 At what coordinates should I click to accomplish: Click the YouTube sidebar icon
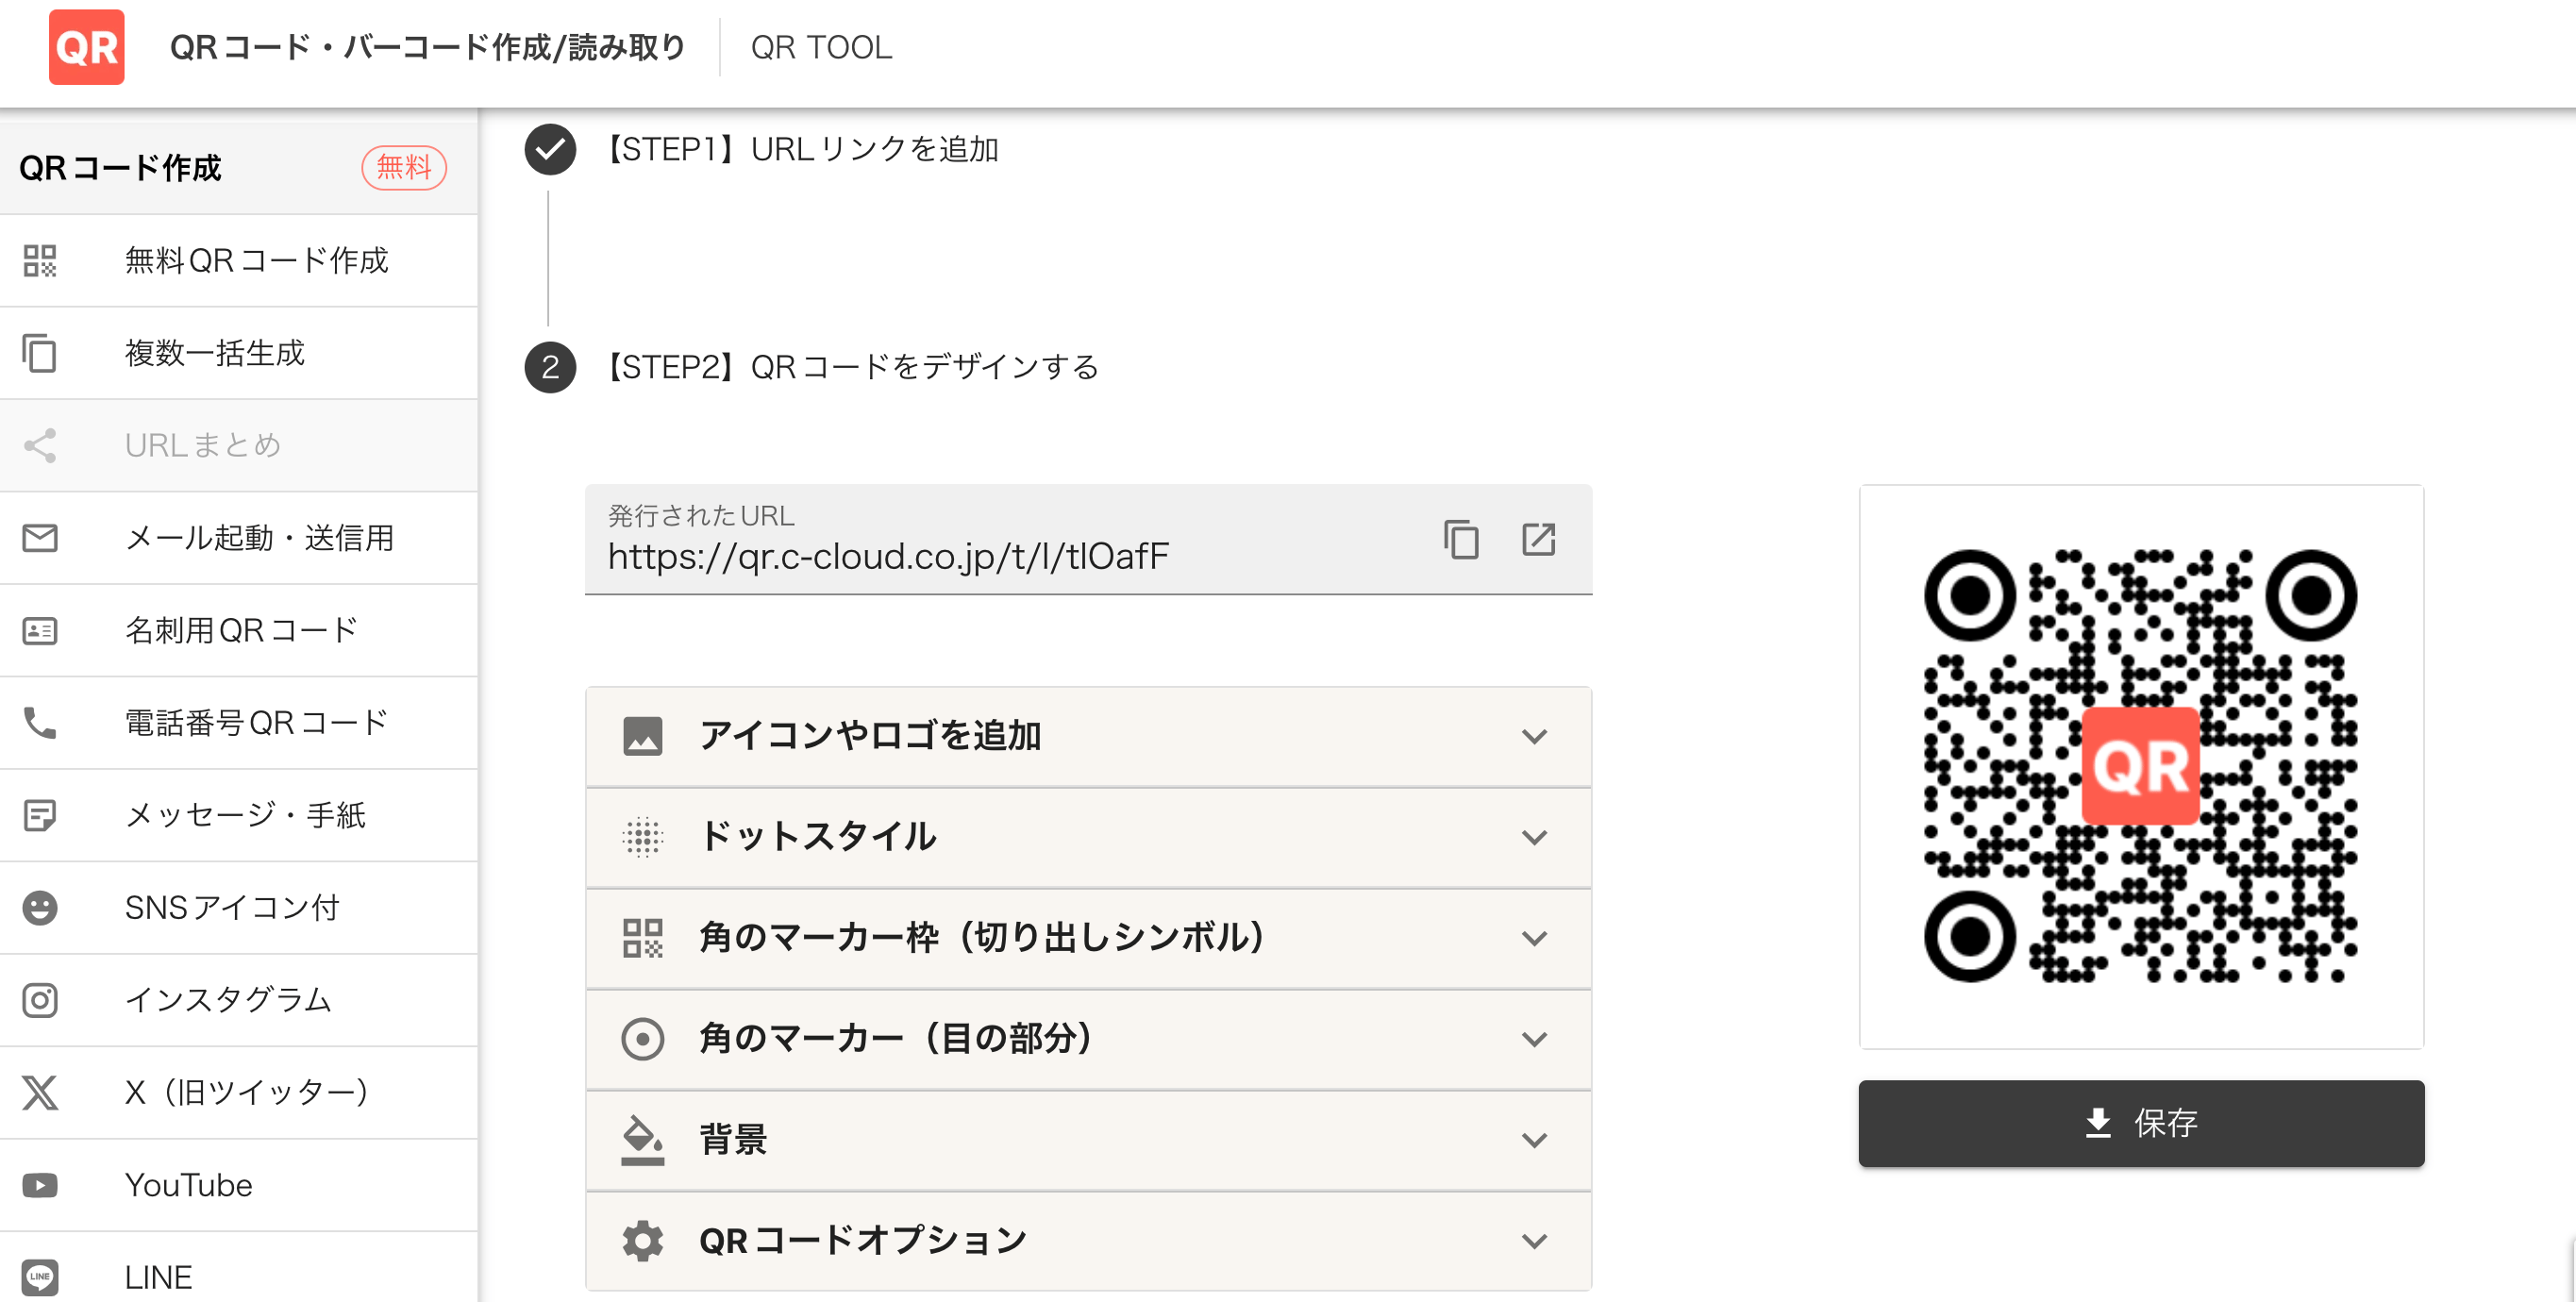[x=40, y=1185]
